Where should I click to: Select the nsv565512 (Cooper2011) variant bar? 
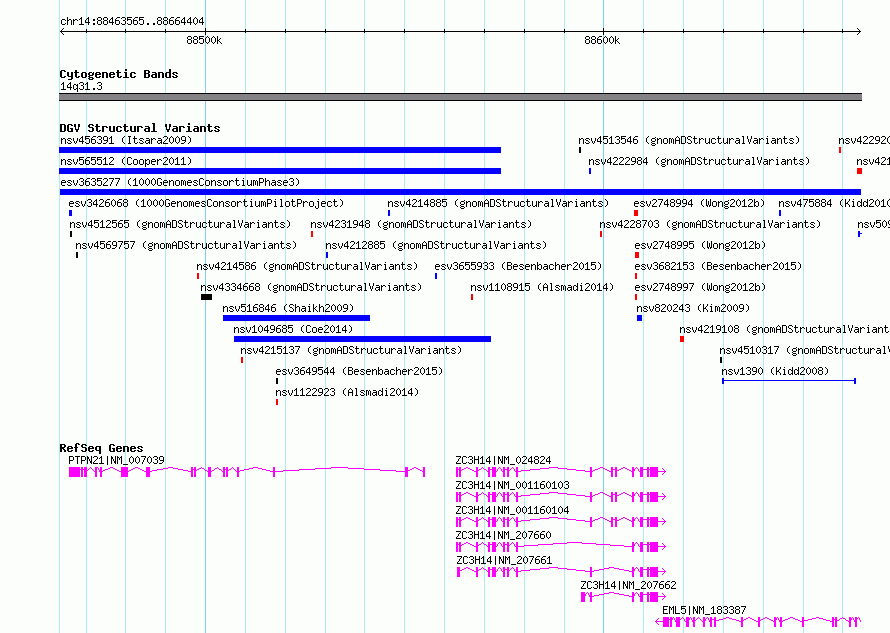280,171
